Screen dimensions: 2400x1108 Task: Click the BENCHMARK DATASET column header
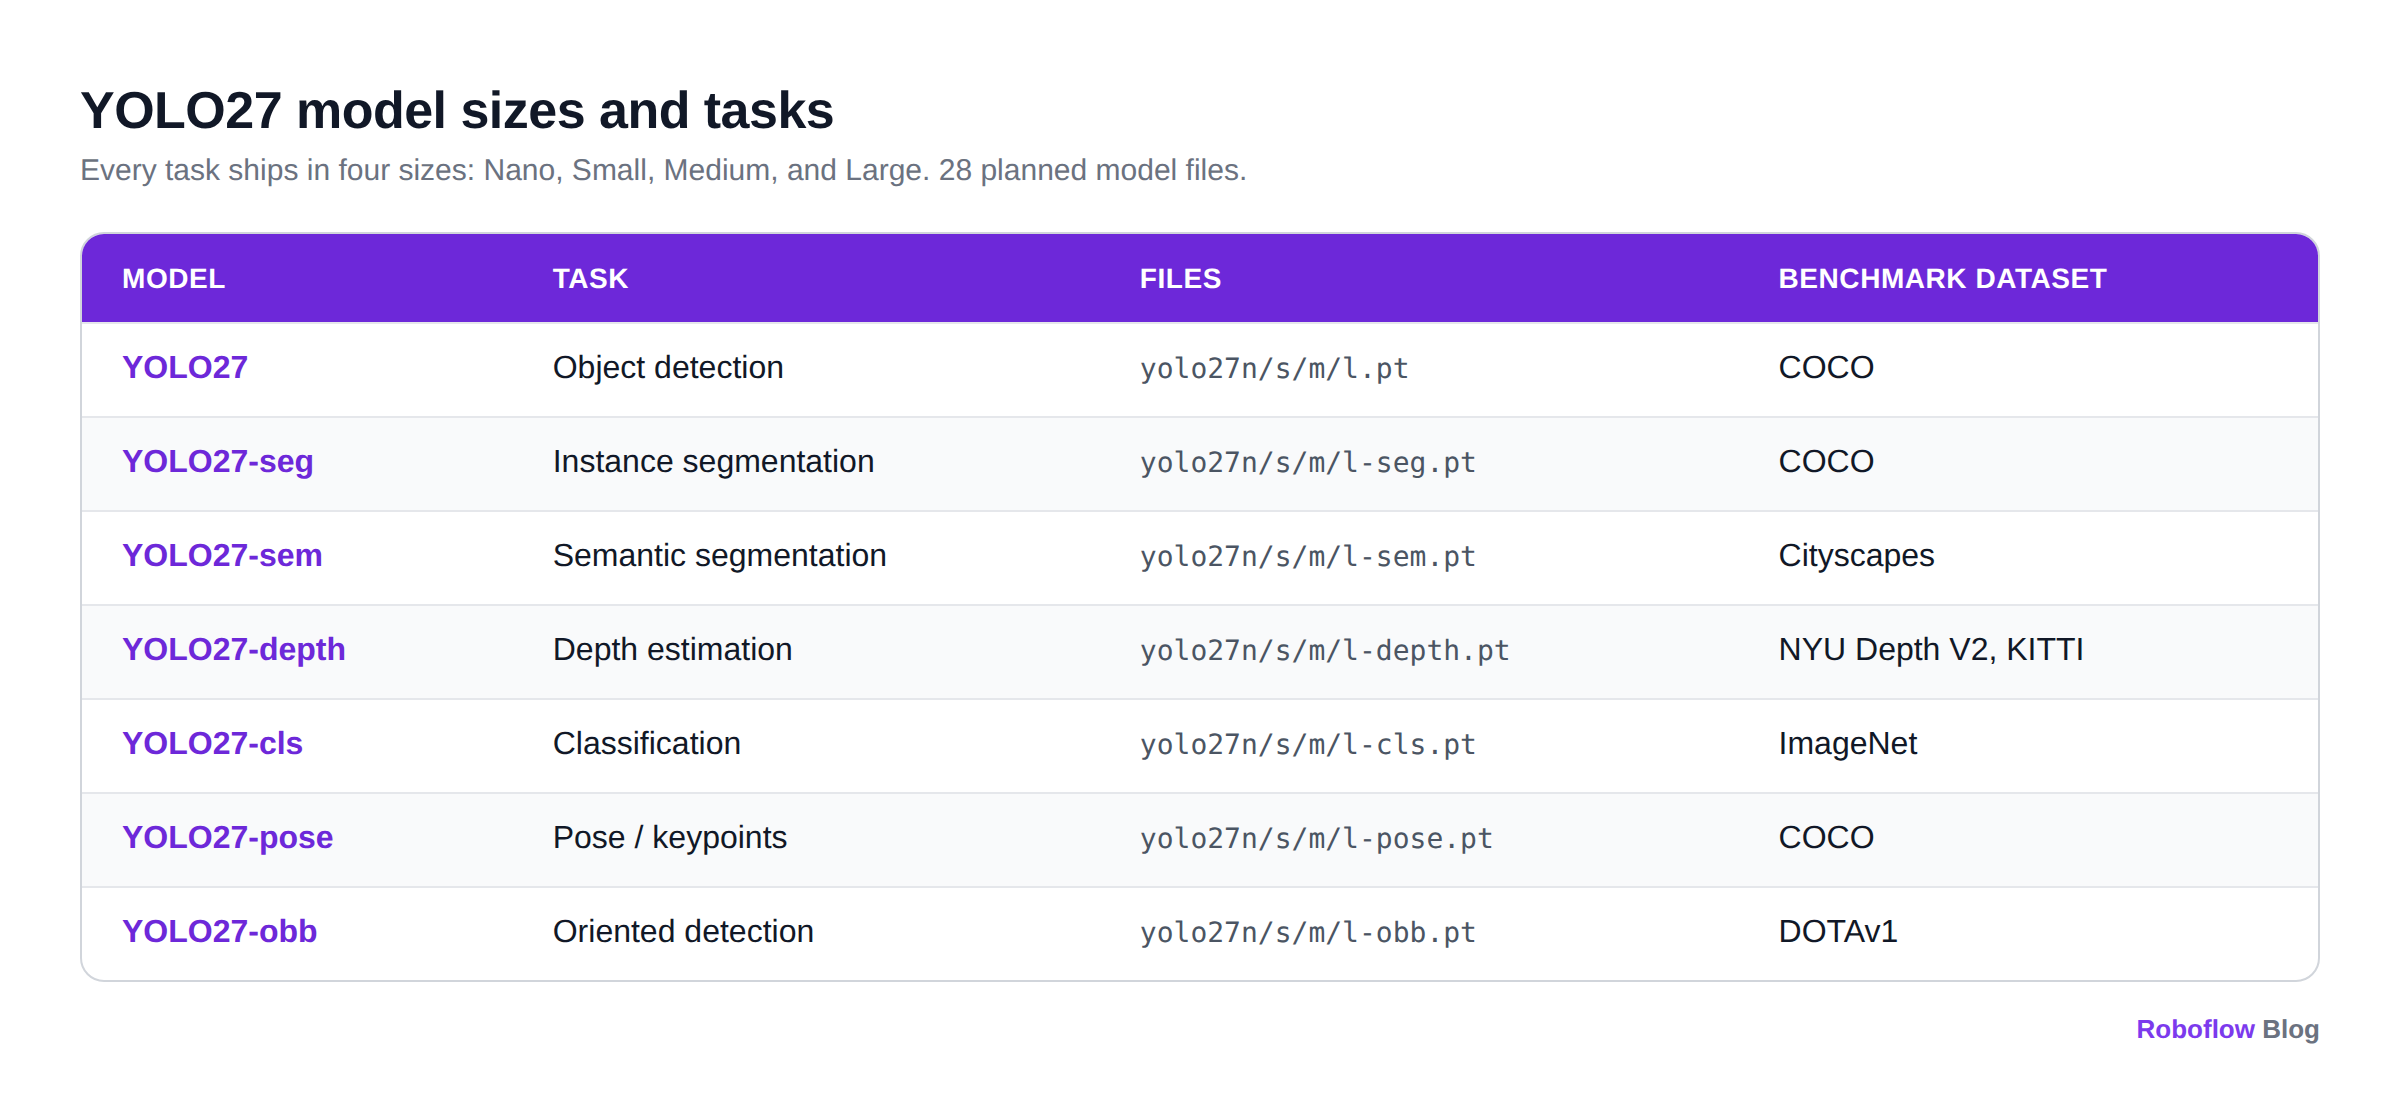coord(1942,279)
